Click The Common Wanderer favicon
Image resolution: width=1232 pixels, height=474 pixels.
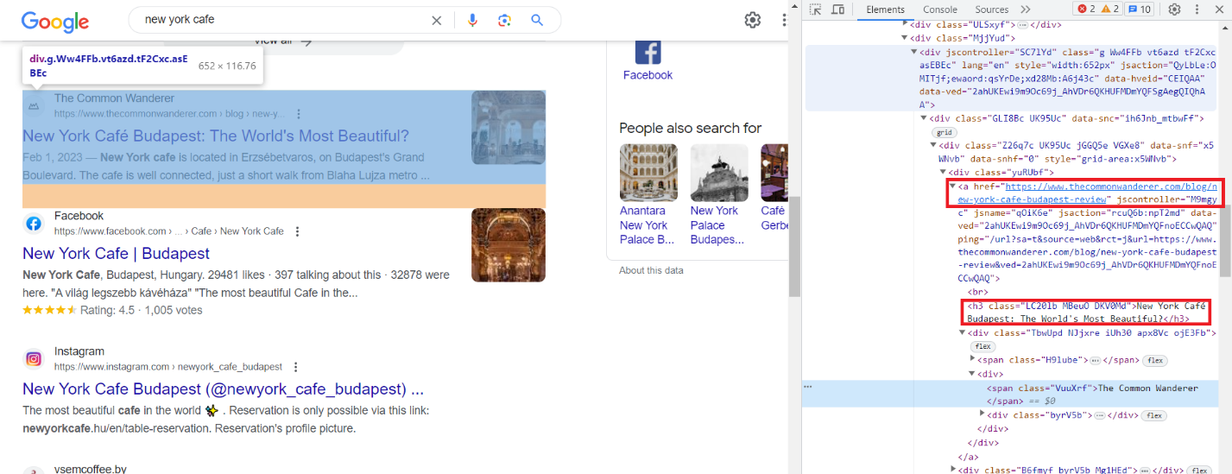(33, 105)
